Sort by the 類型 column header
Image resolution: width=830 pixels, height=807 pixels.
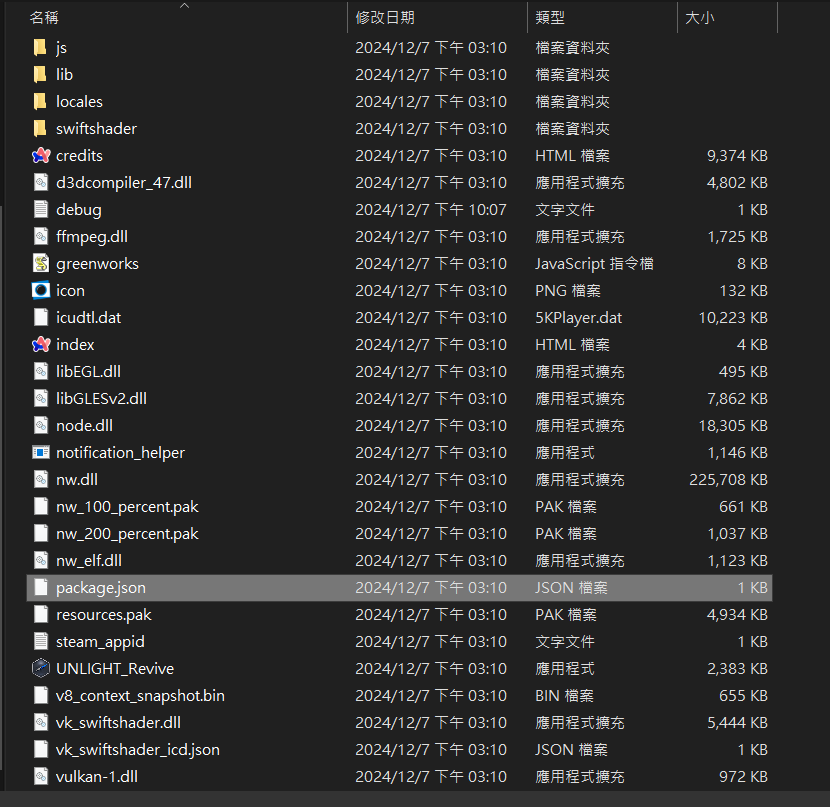tap(550, 18)
